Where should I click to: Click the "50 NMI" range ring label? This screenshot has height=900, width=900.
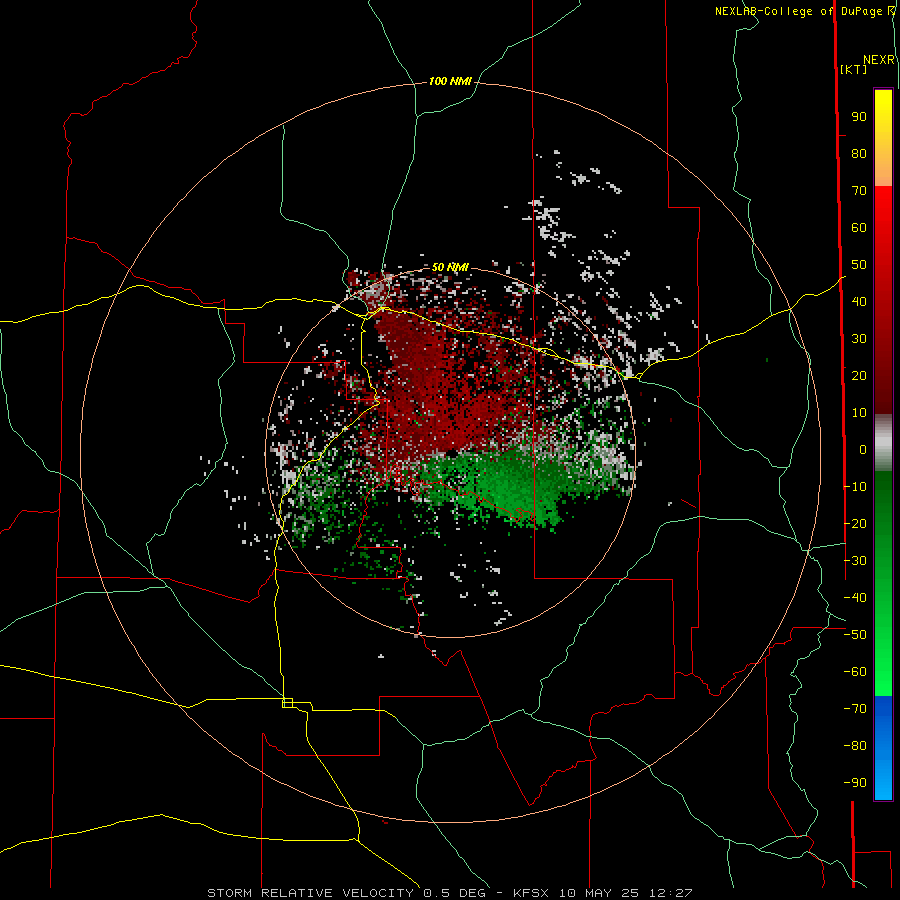[x=450, y=267]
